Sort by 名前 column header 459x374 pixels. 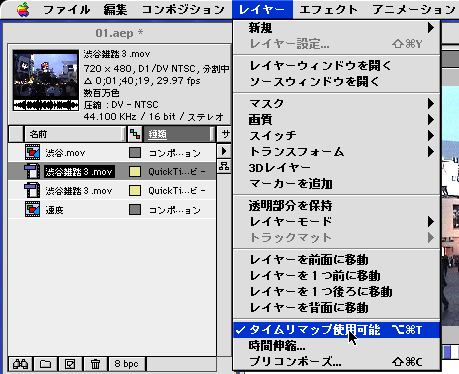[x=74, y=134]
